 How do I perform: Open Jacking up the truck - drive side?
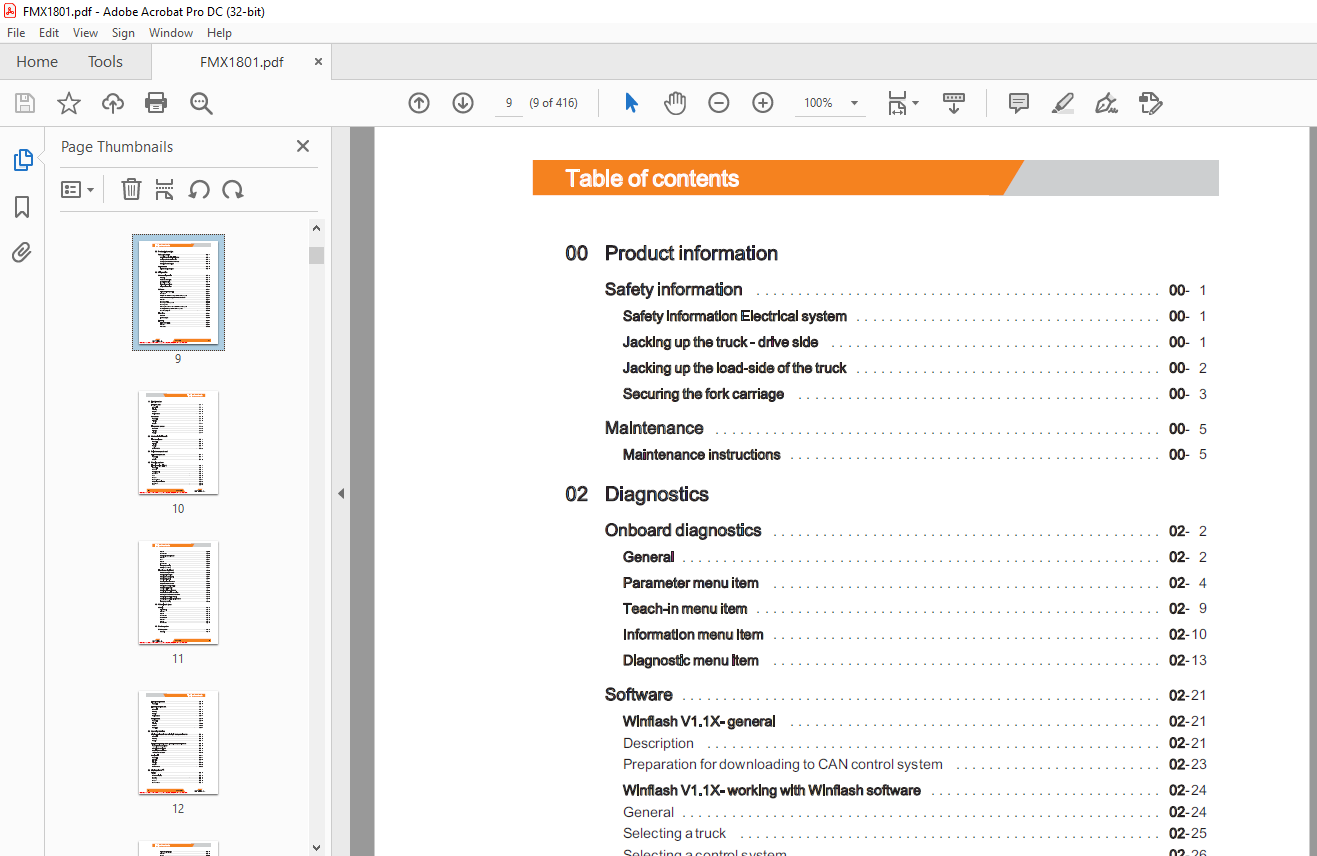[x=720, y=342]
